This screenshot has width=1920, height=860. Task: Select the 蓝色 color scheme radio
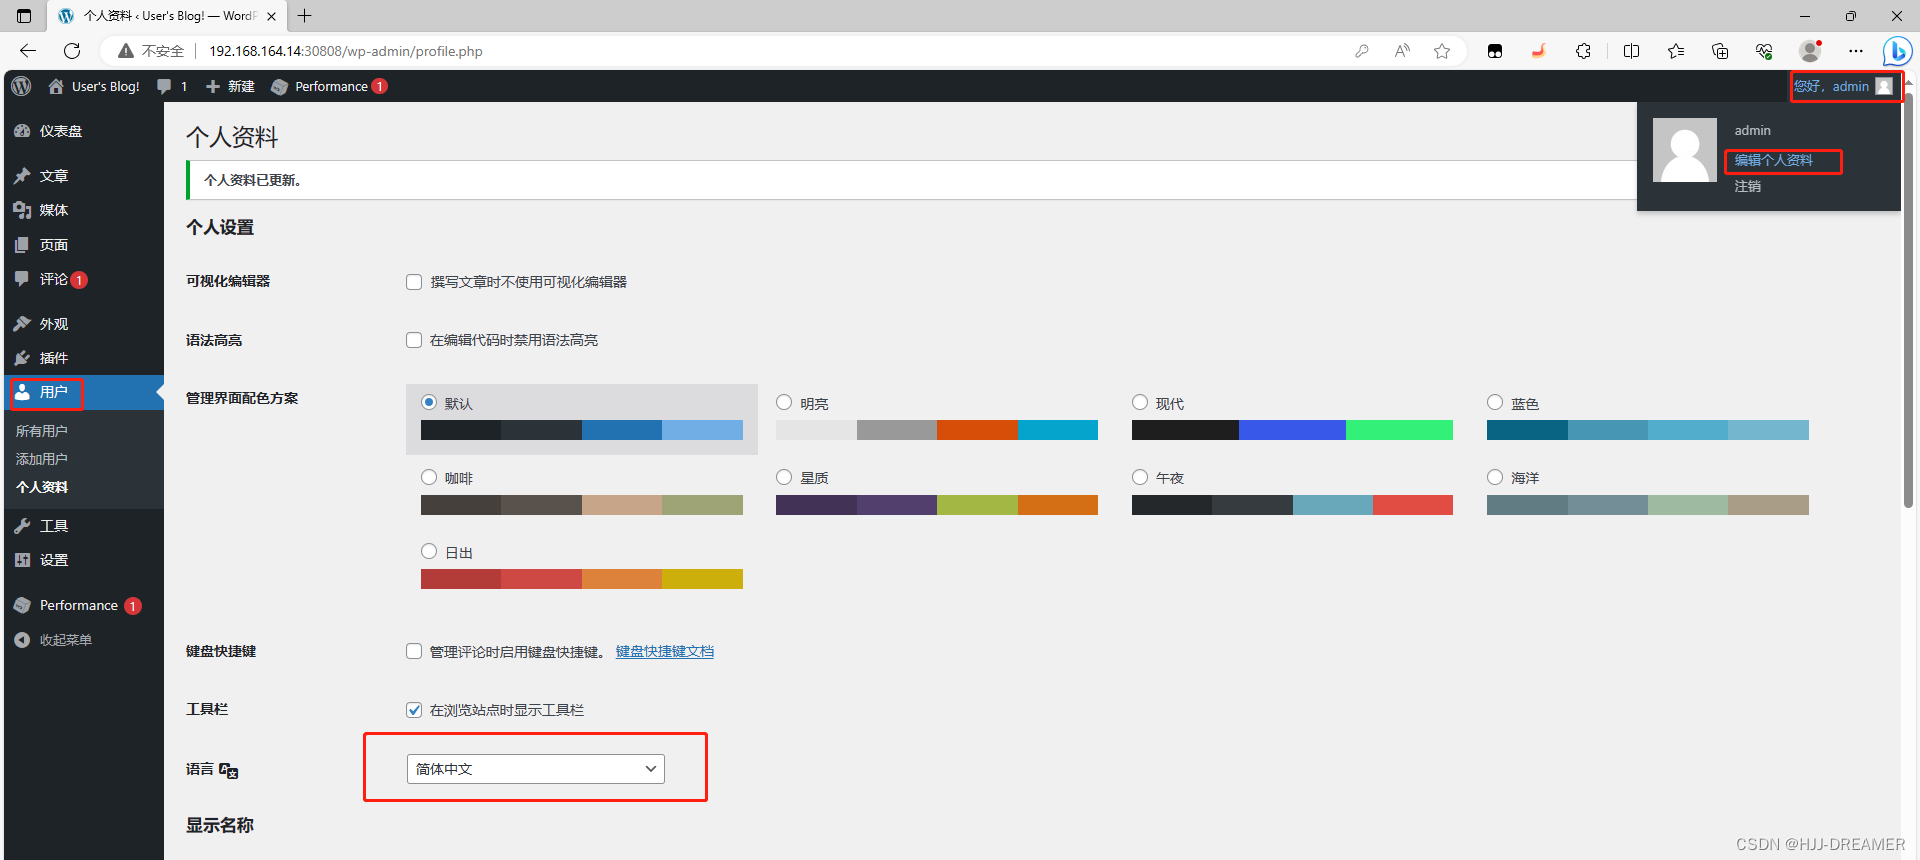(1495, 402)
